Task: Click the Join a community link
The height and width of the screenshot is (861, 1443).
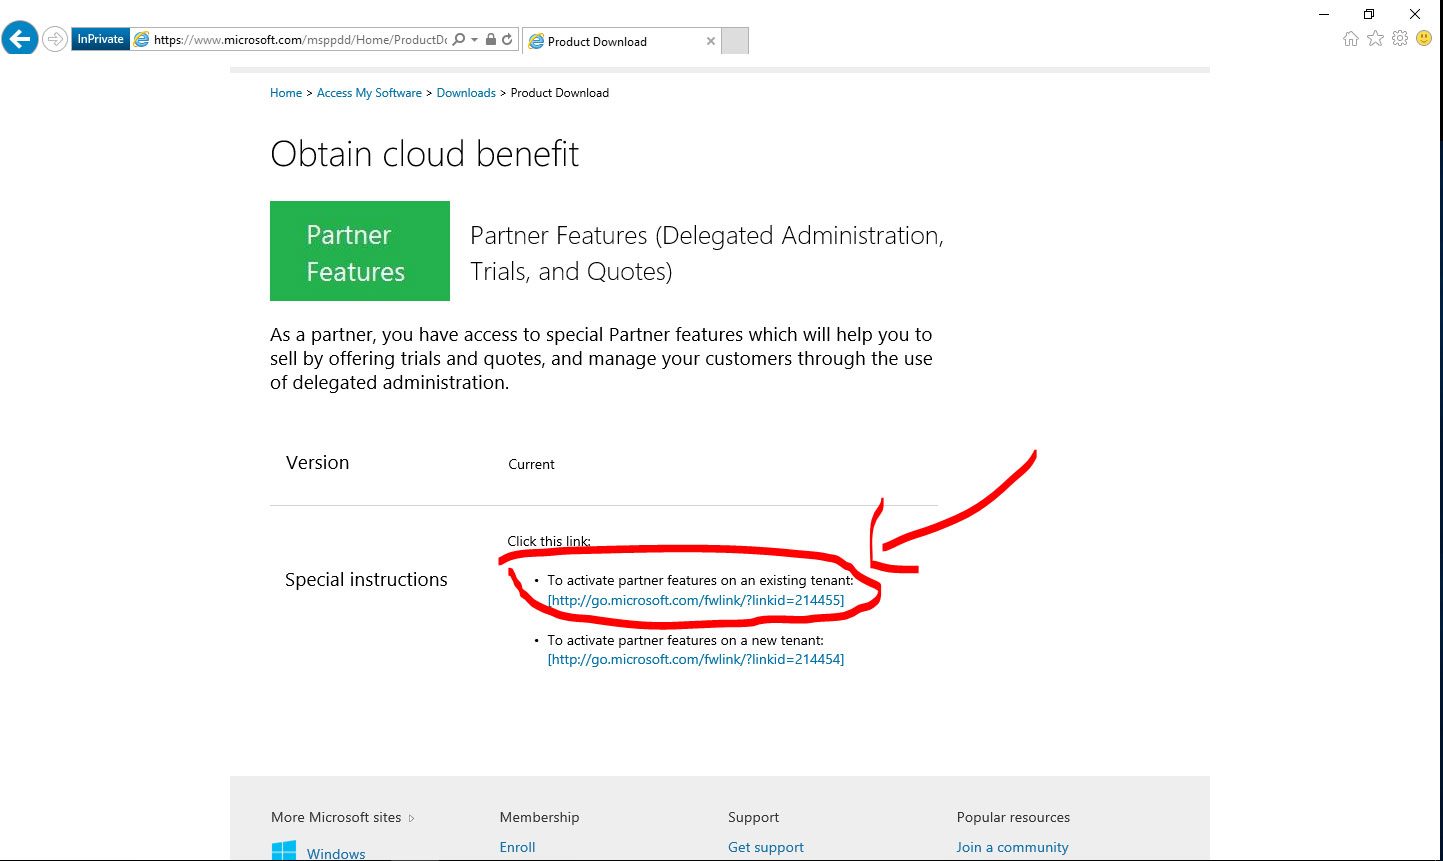Action: 1012,847
